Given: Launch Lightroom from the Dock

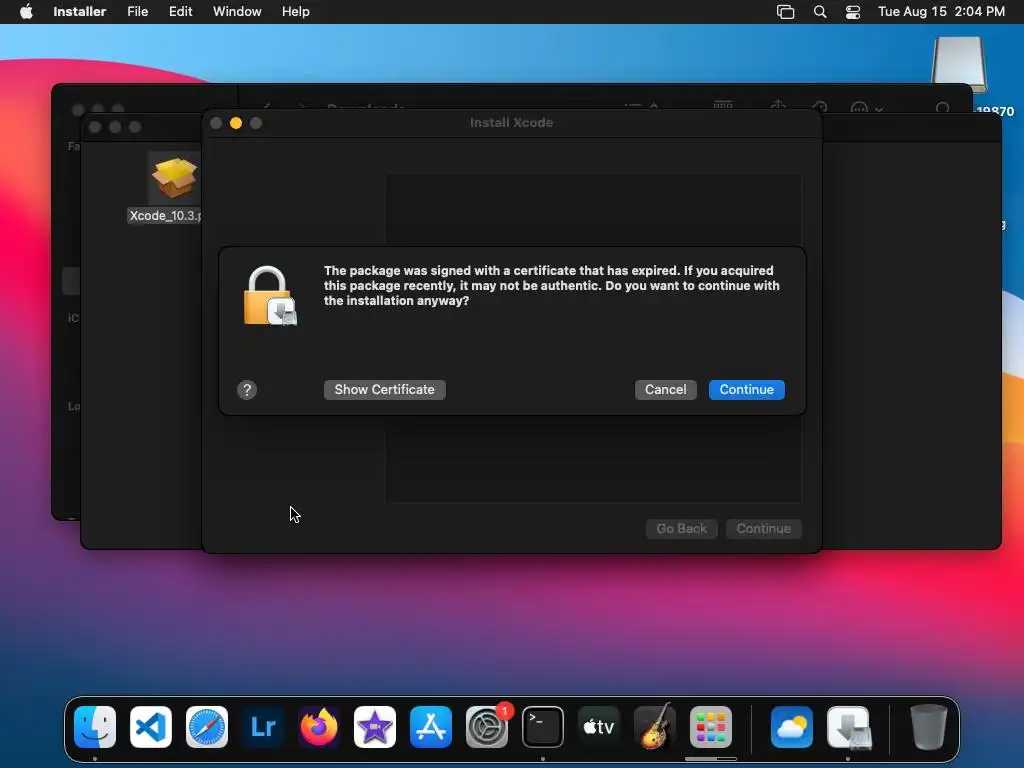Looking at the screenshot, I should point(263,727).
